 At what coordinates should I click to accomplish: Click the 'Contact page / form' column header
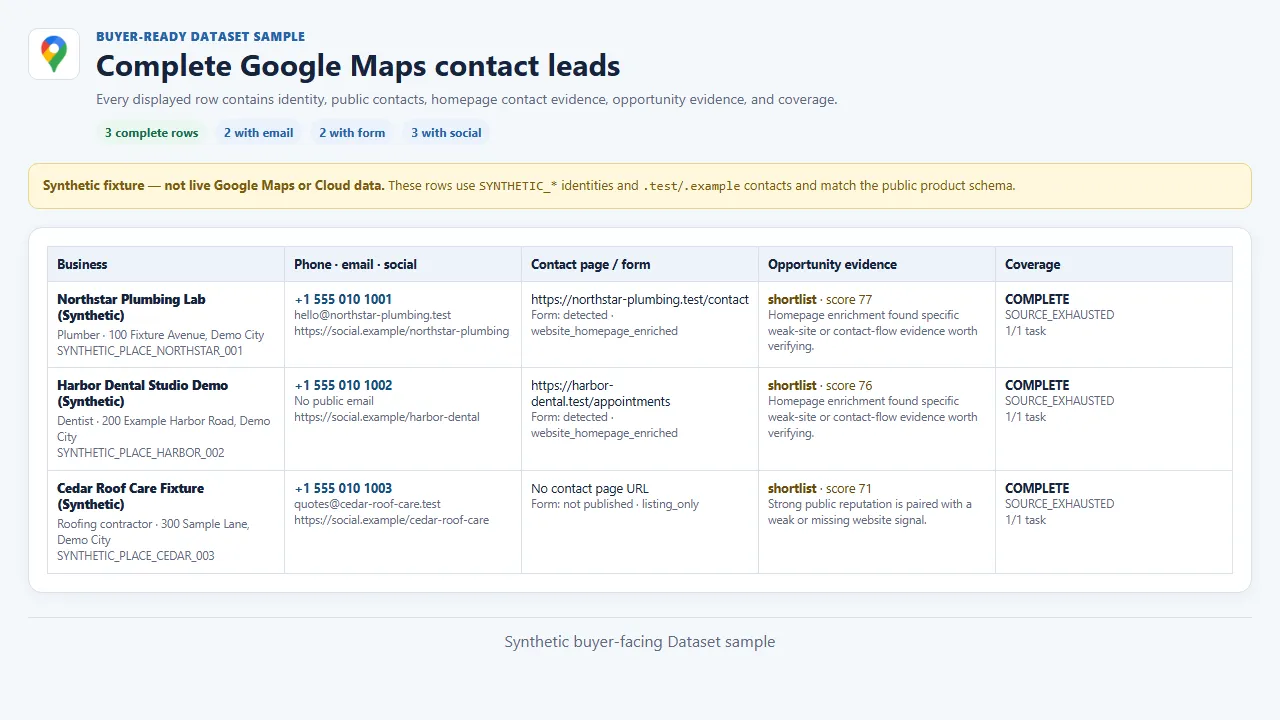640,264
